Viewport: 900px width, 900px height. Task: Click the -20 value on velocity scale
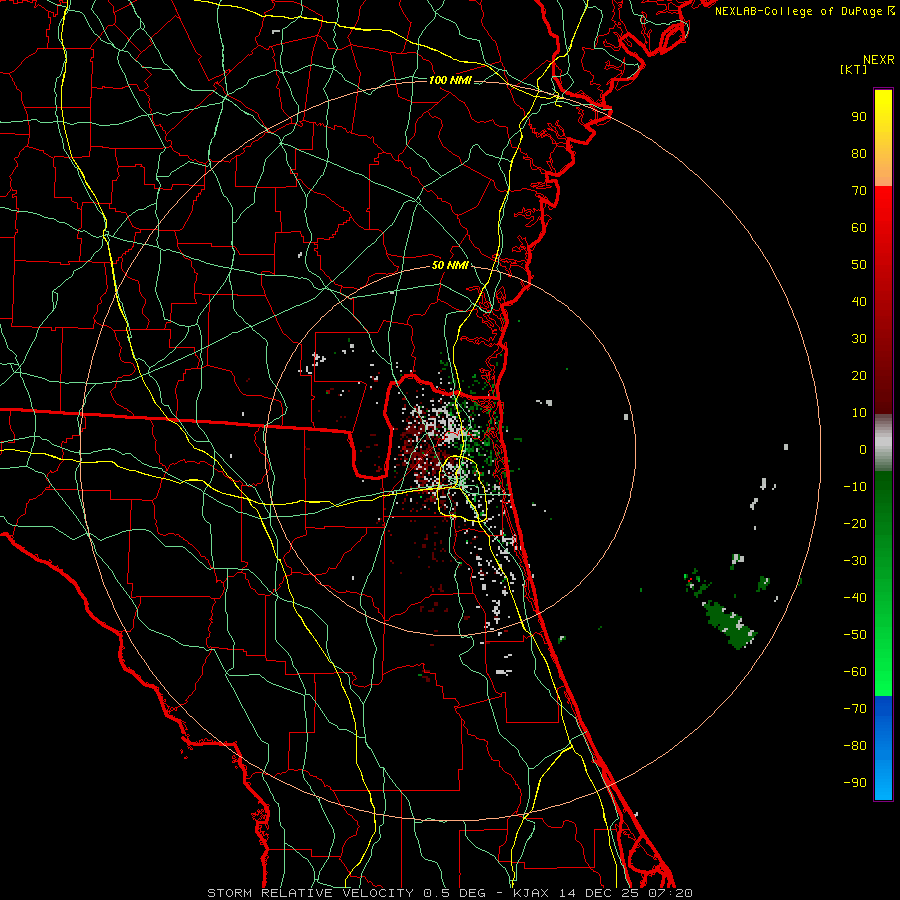click(855, 524)
